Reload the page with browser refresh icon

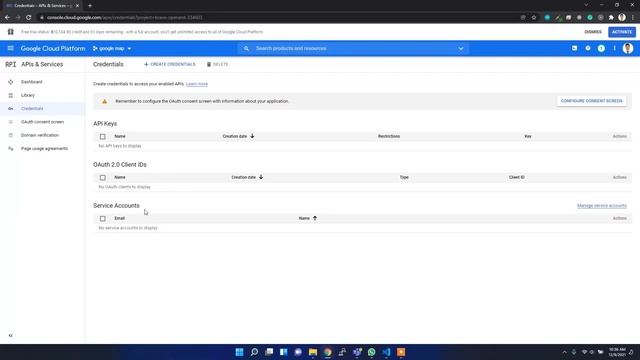(x=29, y=18)
